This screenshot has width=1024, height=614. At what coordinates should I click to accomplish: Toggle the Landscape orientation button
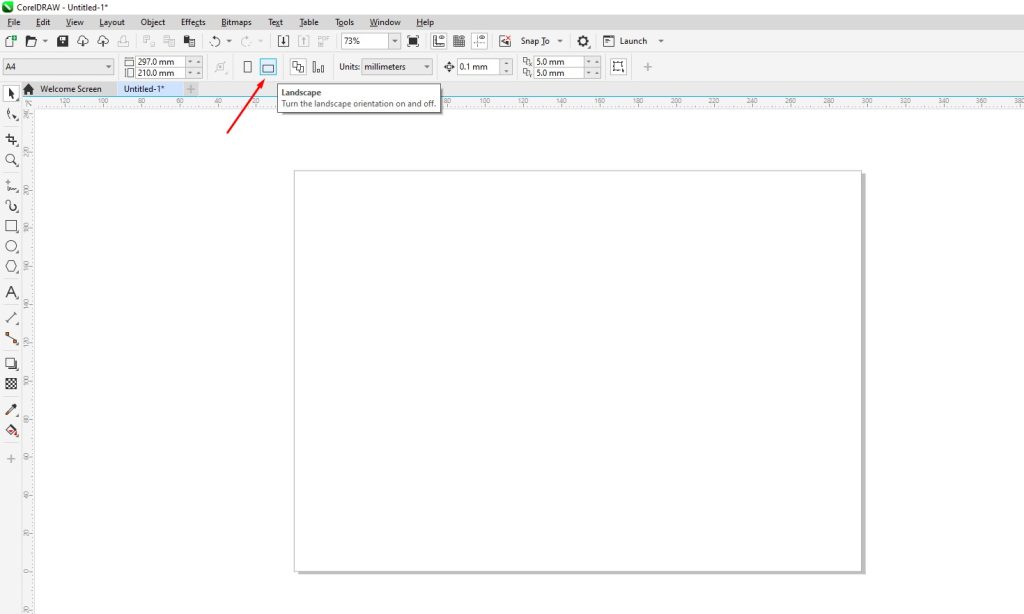click(x=267, y=67)
